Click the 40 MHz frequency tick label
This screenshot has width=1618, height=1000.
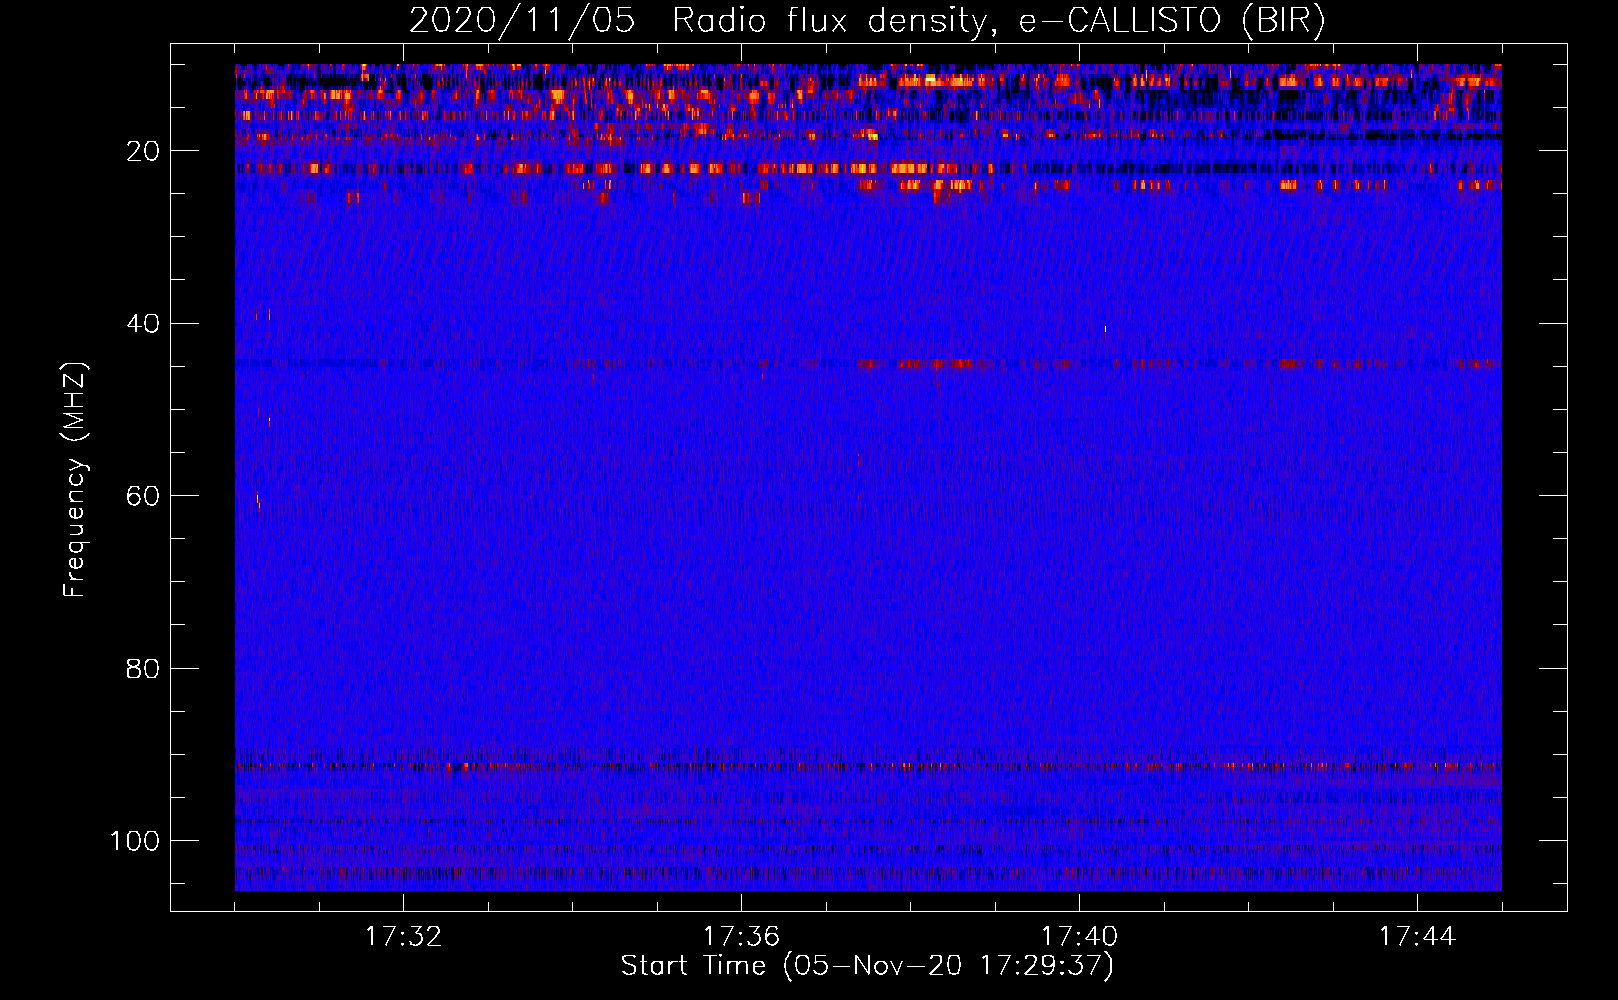click(143, 324)
